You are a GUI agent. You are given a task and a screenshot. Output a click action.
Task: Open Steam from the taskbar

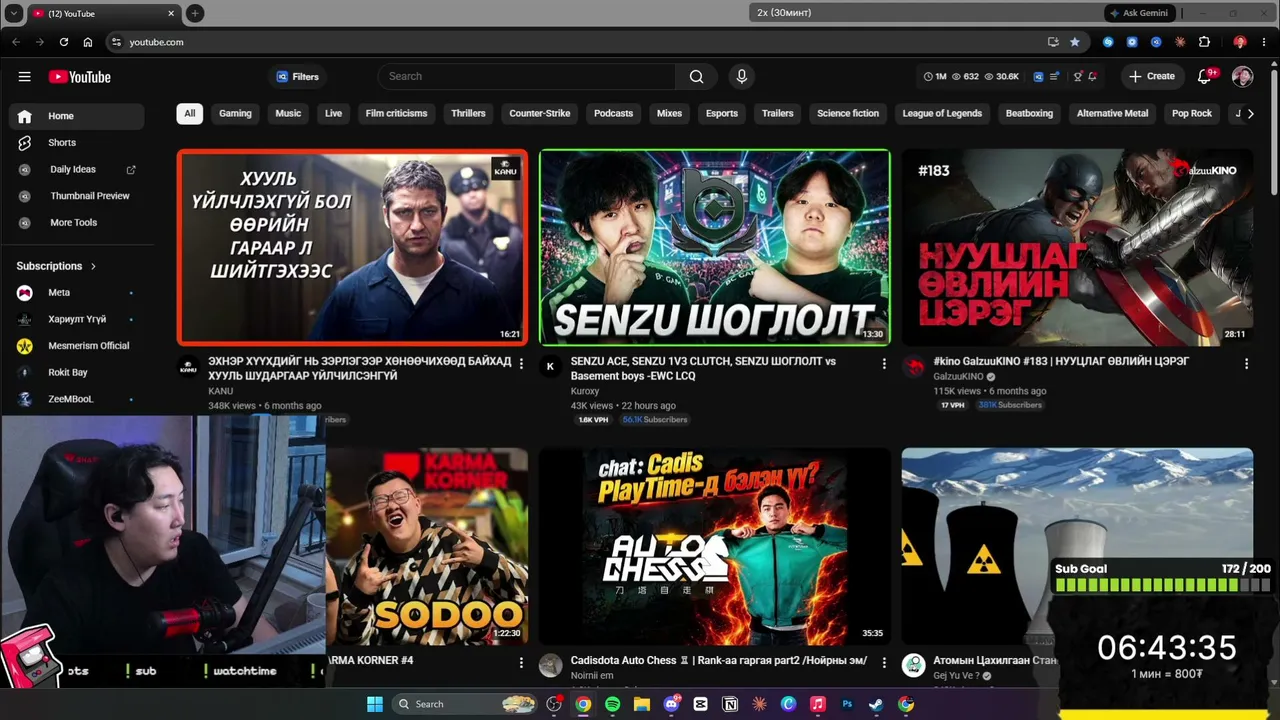(876, 704)
